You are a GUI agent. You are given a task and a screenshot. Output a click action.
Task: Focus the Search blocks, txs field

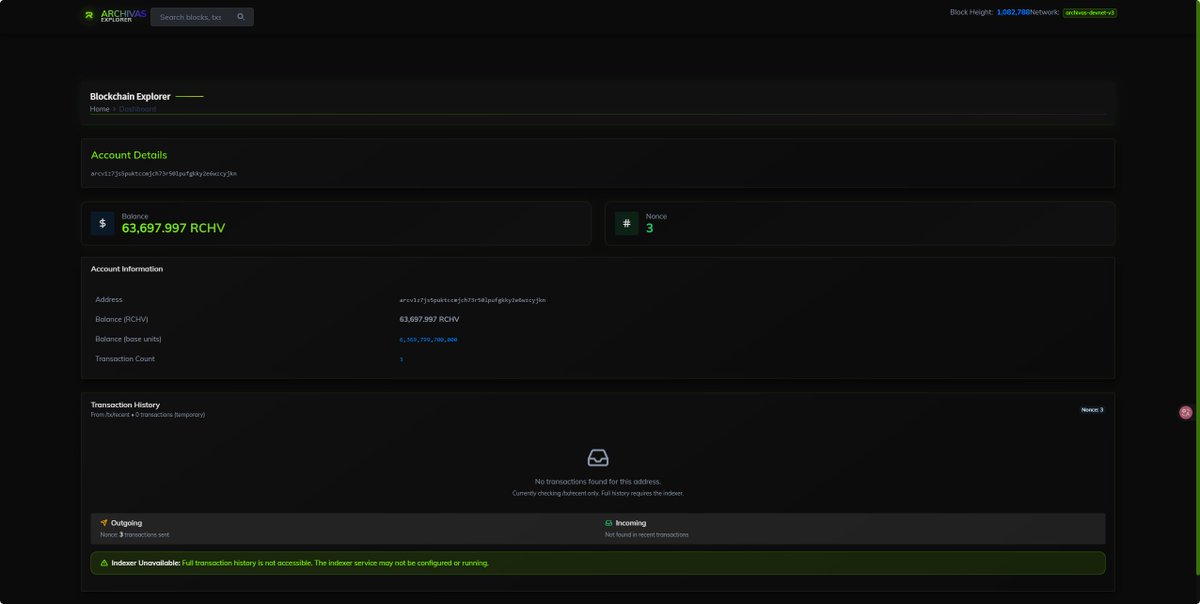[202, 17]
